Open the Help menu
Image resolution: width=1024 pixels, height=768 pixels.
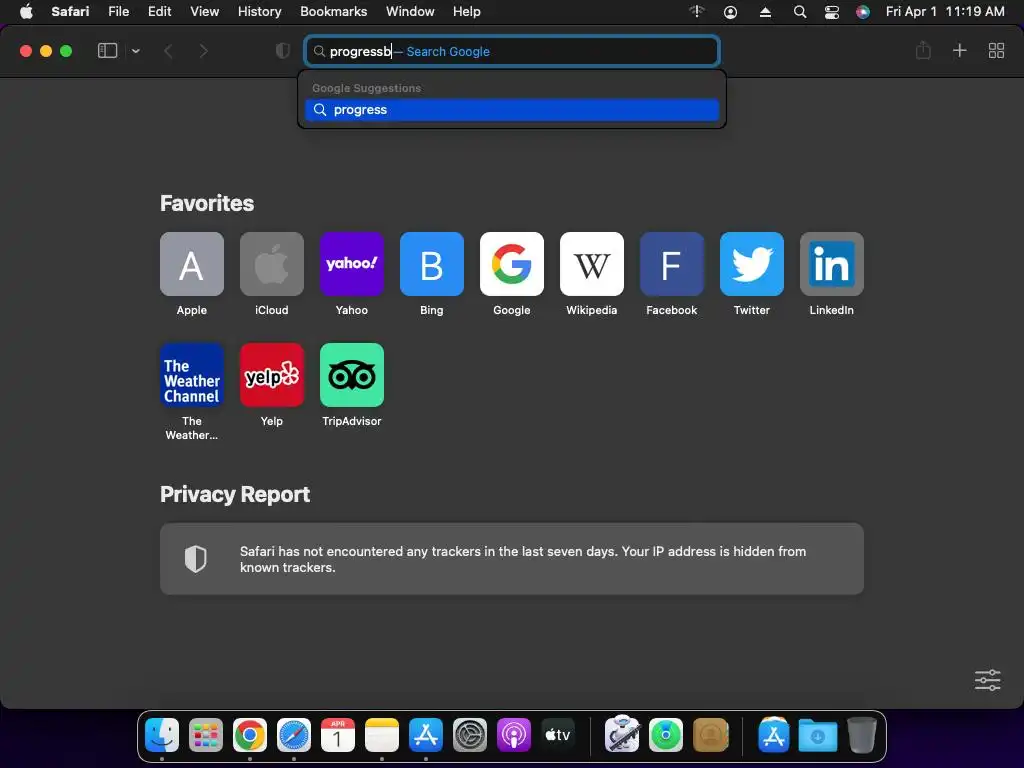467,11
